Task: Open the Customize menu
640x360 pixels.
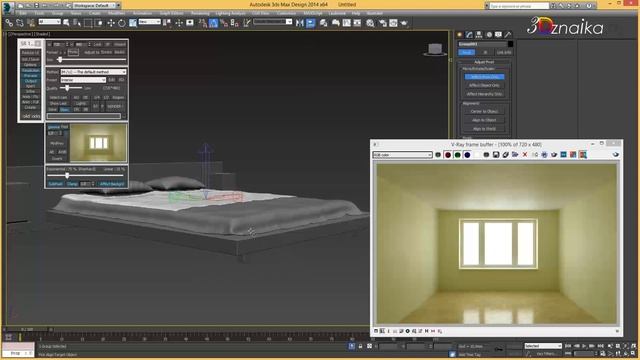Action: (286, 13)
